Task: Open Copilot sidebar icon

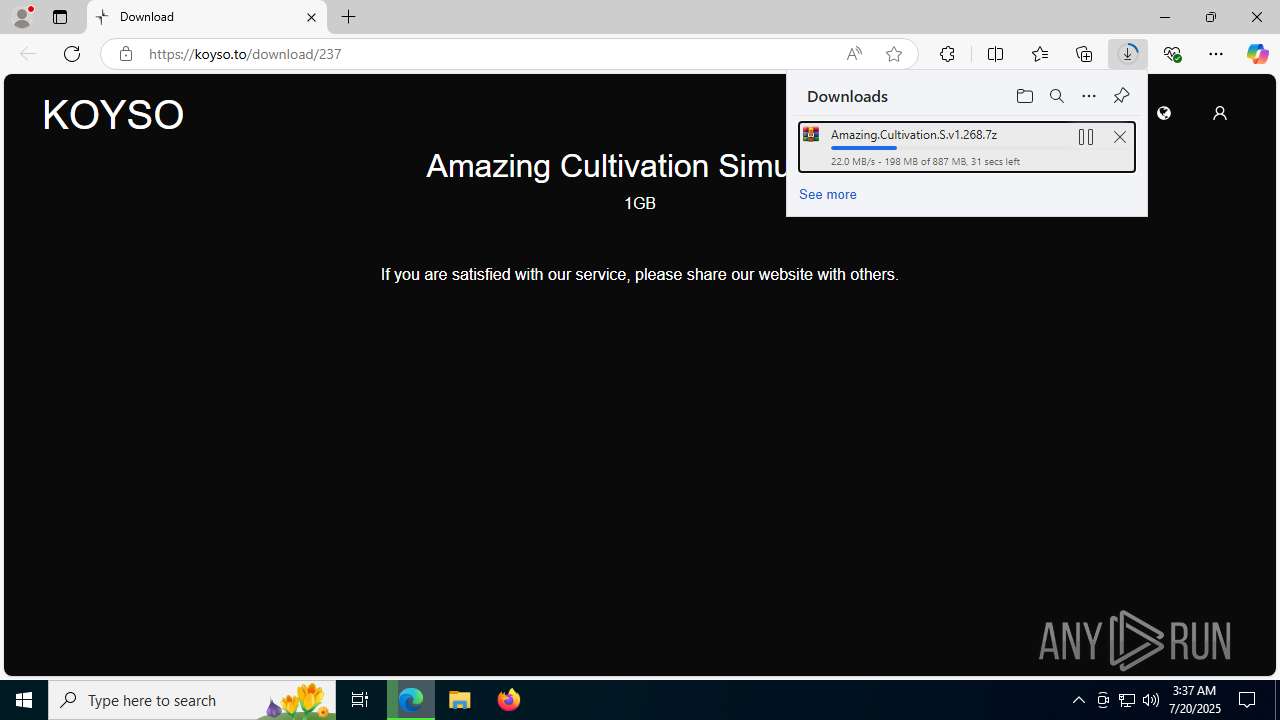Action: [1257, 54]
